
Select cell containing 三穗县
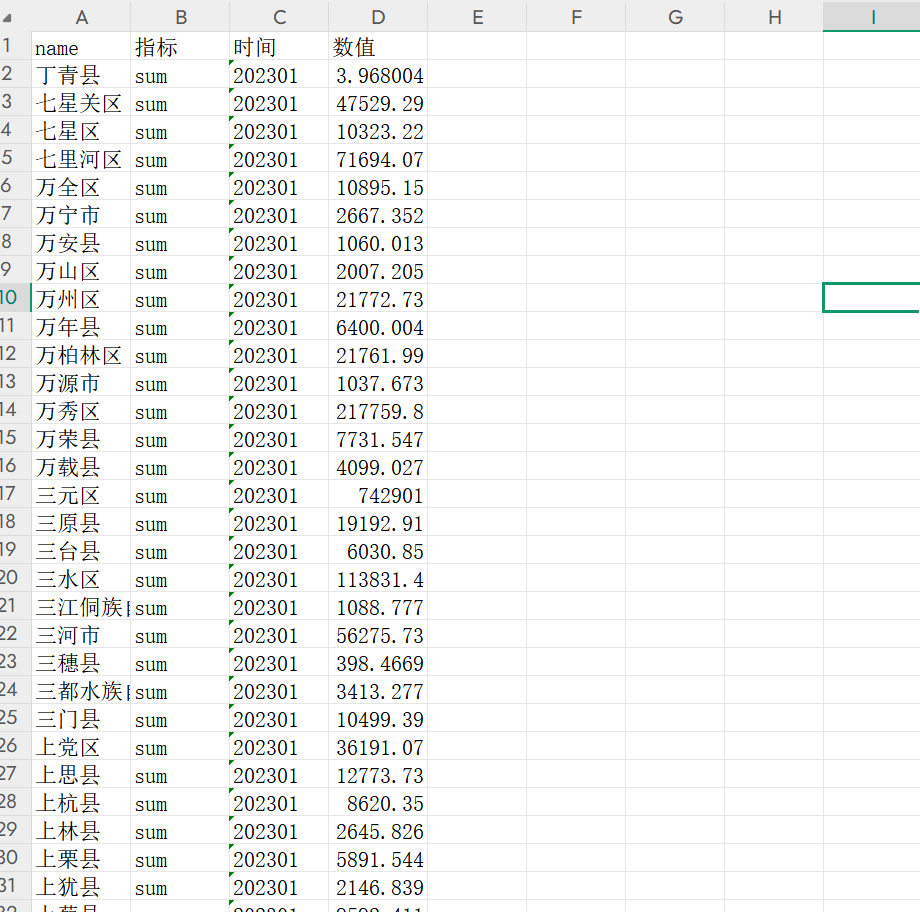pyautogui.click(x=81, y=662)
